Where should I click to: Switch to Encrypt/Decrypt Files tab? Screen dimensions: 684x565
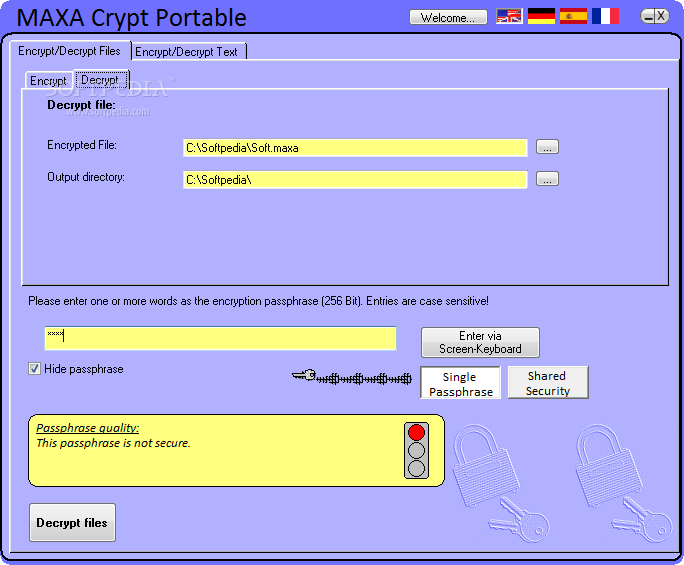tap(69, 51)
